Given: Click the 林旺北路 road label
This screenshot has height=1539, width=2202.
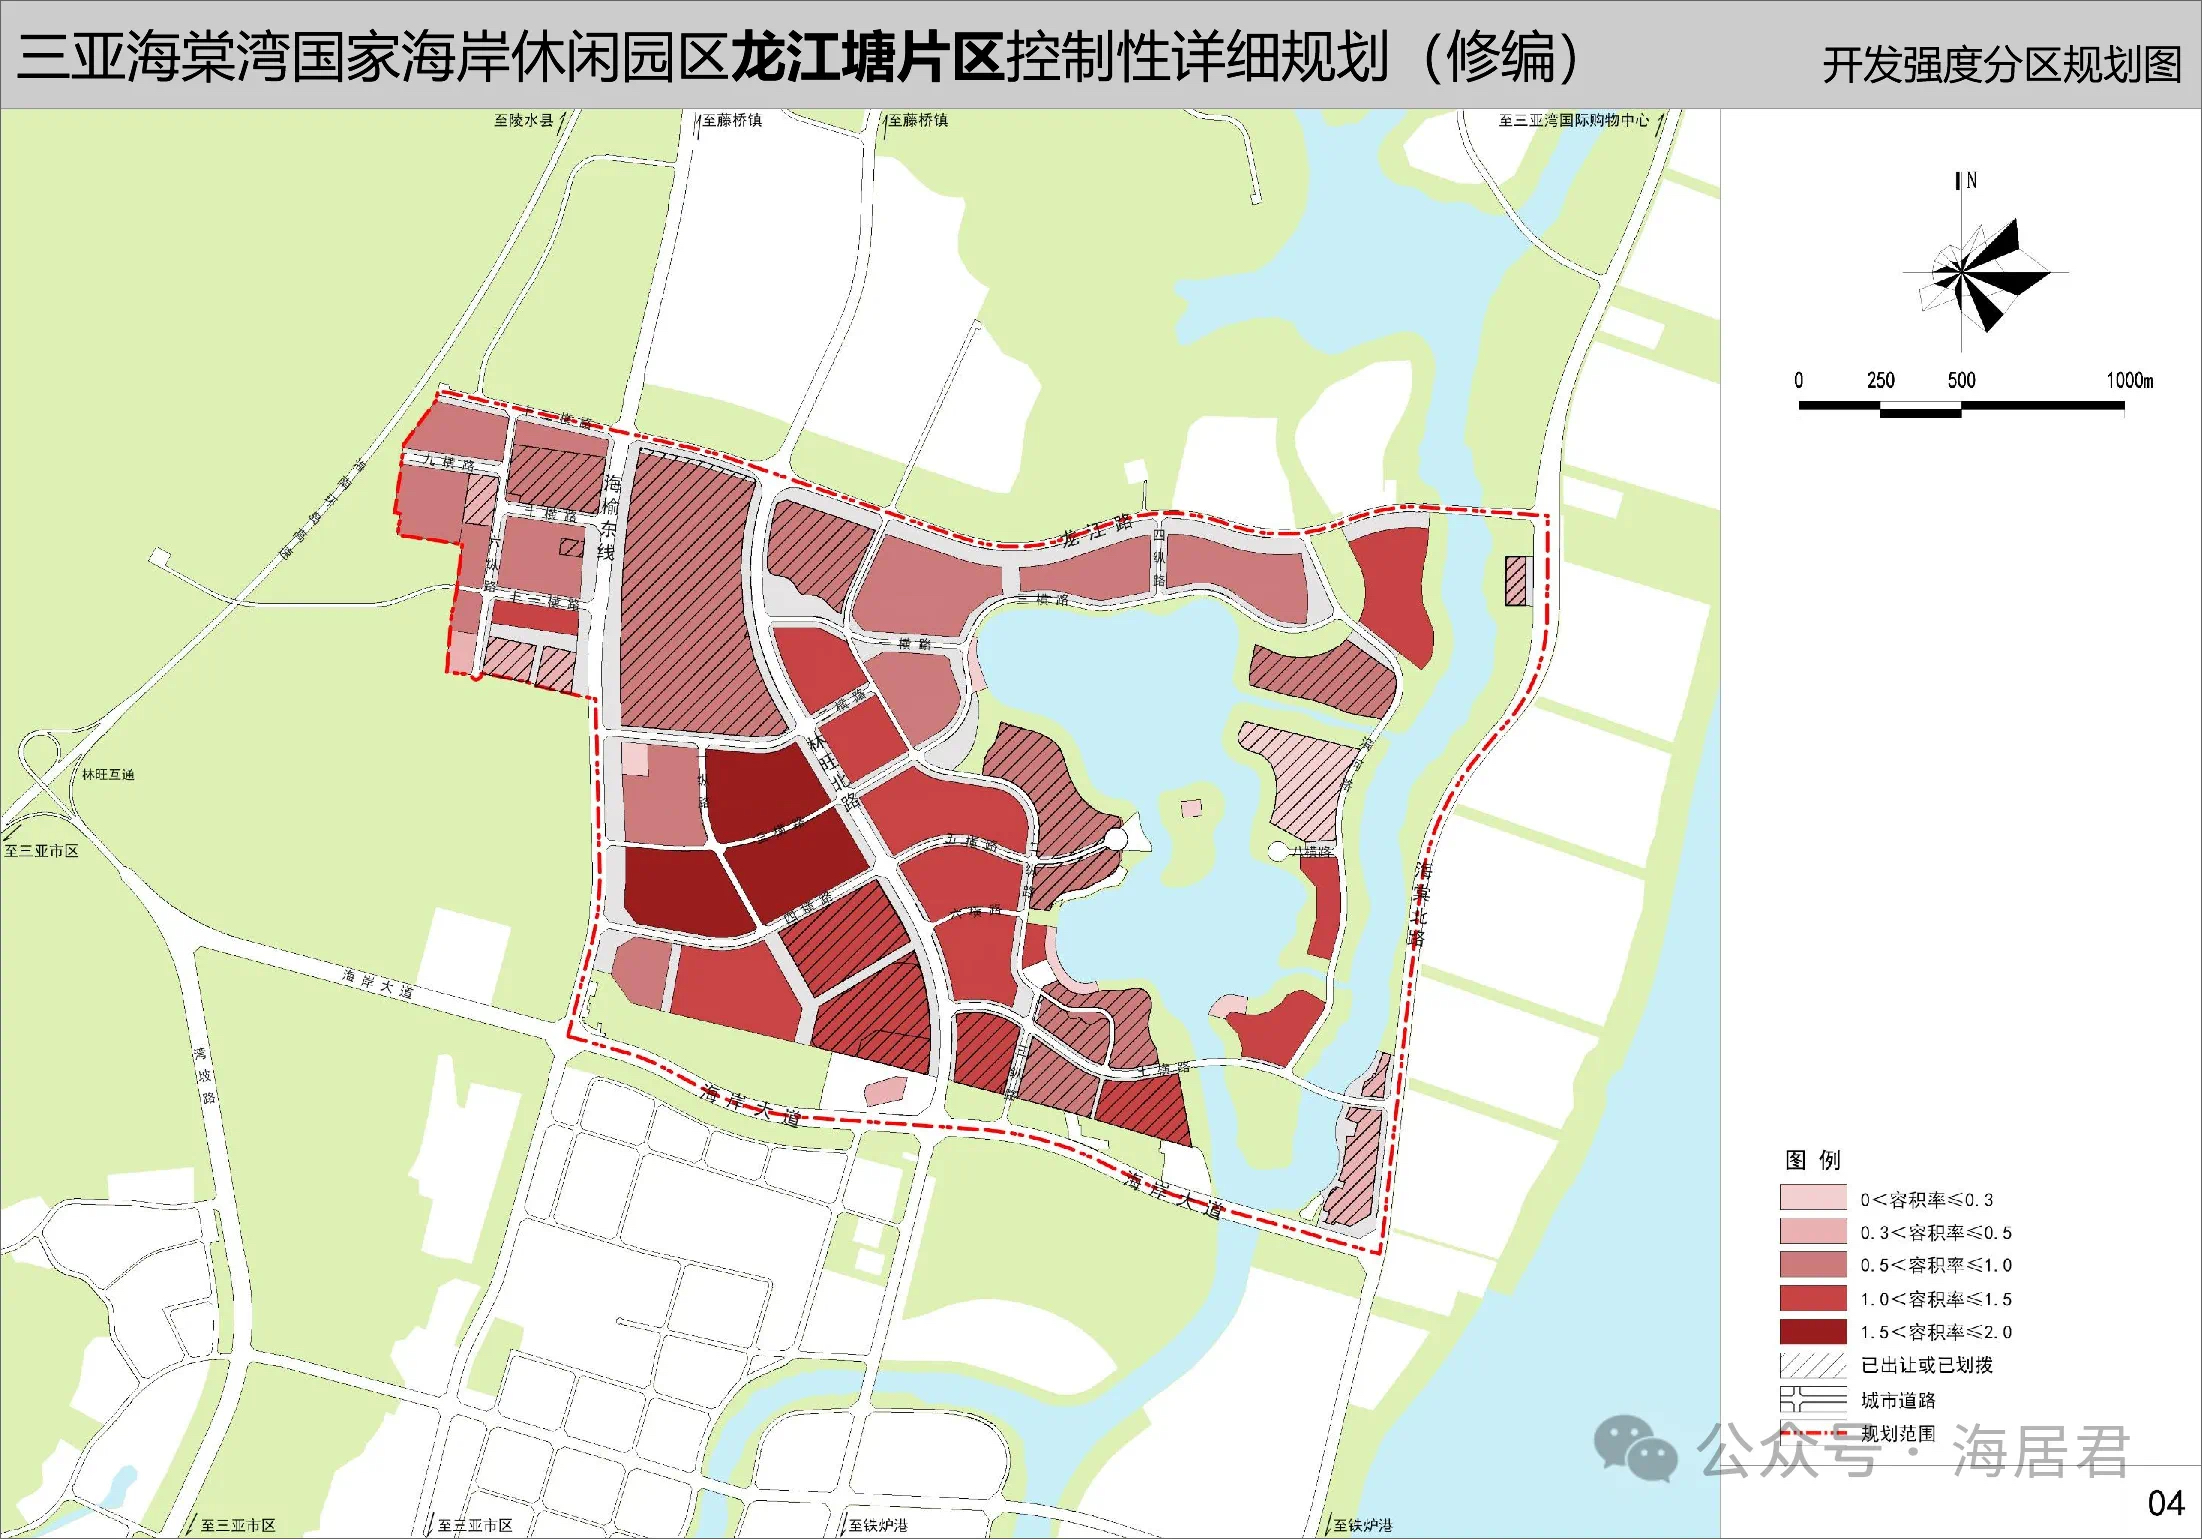Looking at the screenshot, I should pos(833,772).
